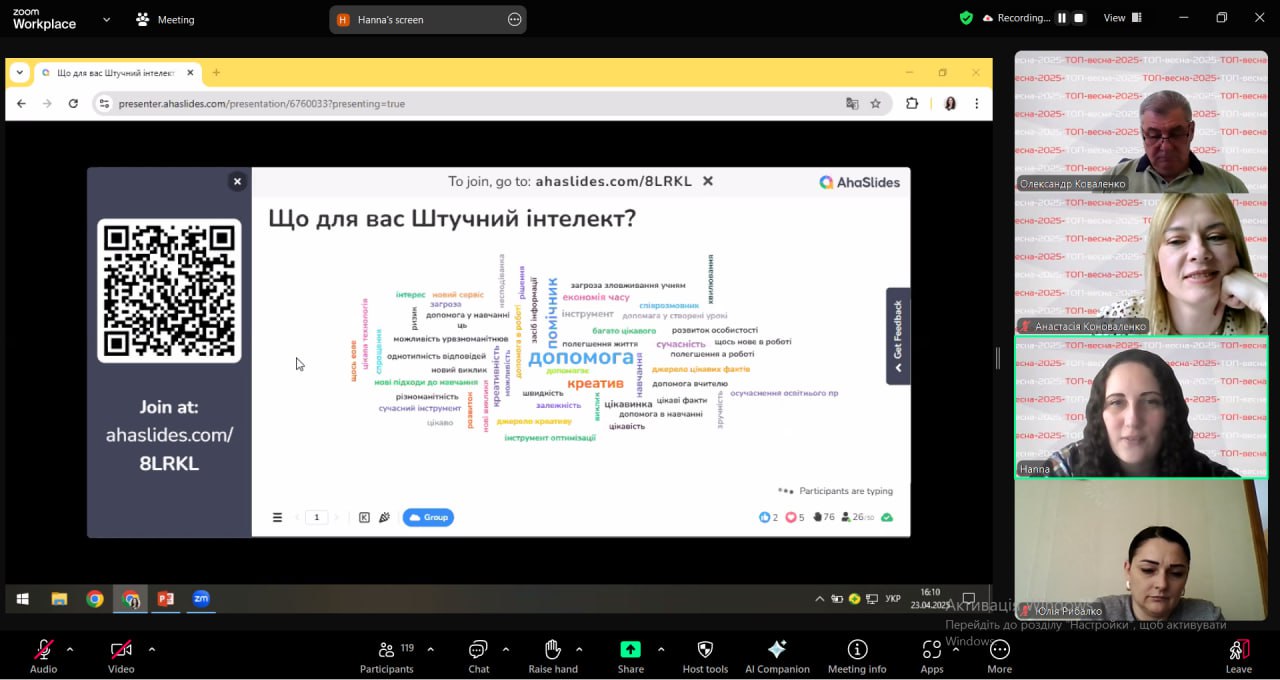Click the slide number field
The image size is (1280, 680).
point(317,517)
